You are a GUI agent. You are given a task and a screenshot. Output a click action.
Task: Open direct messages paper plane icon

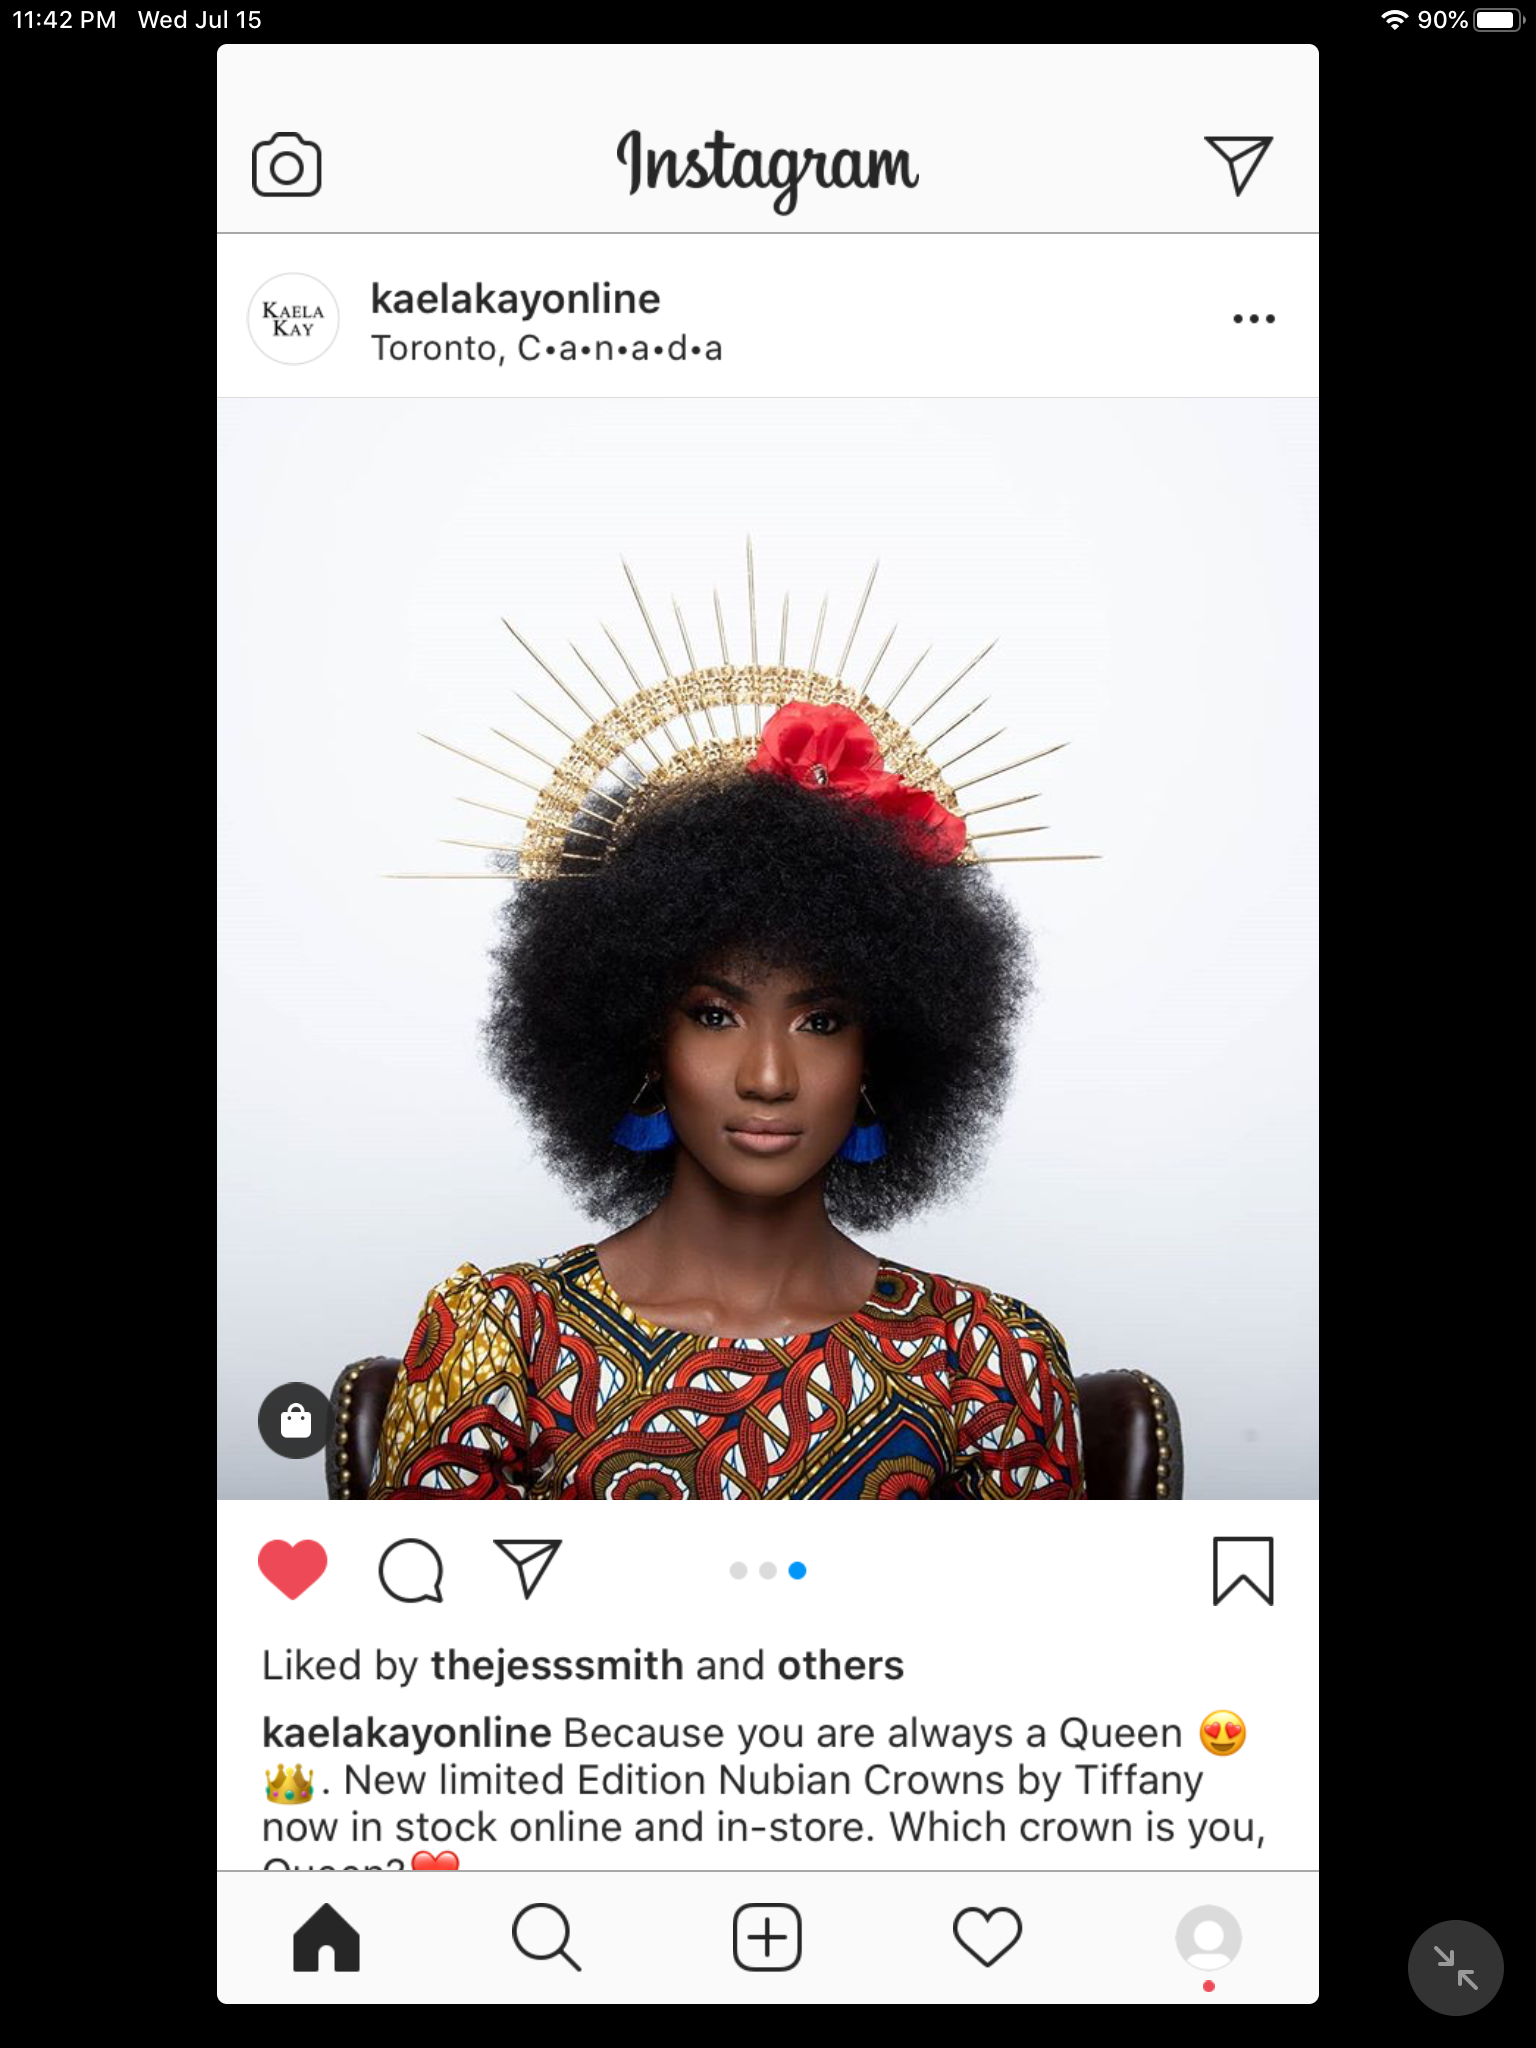[x=1238, y=165]
